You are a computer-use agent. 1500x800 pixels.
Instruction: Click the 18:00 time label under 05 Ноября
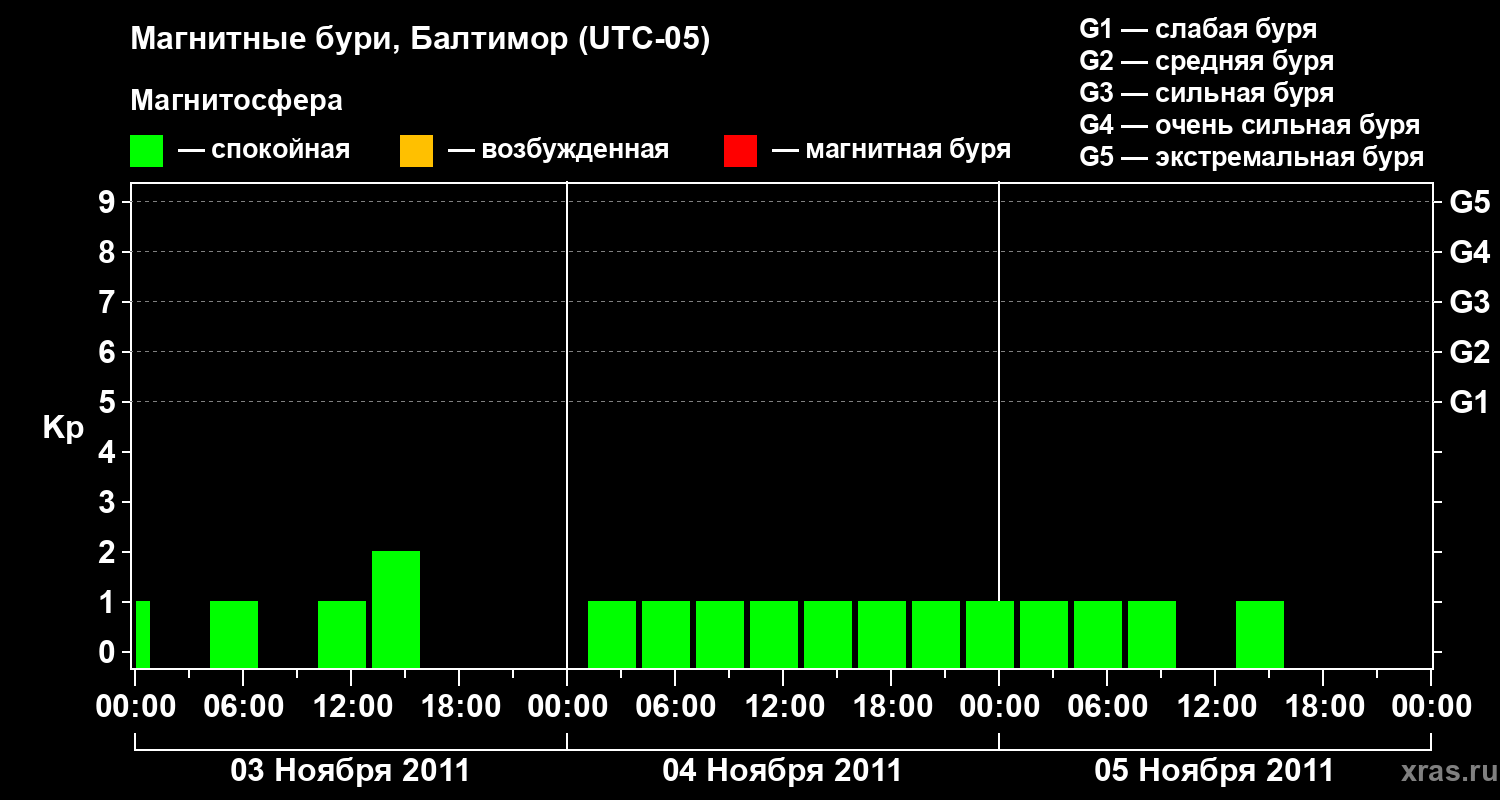[x=1323, y=707]
